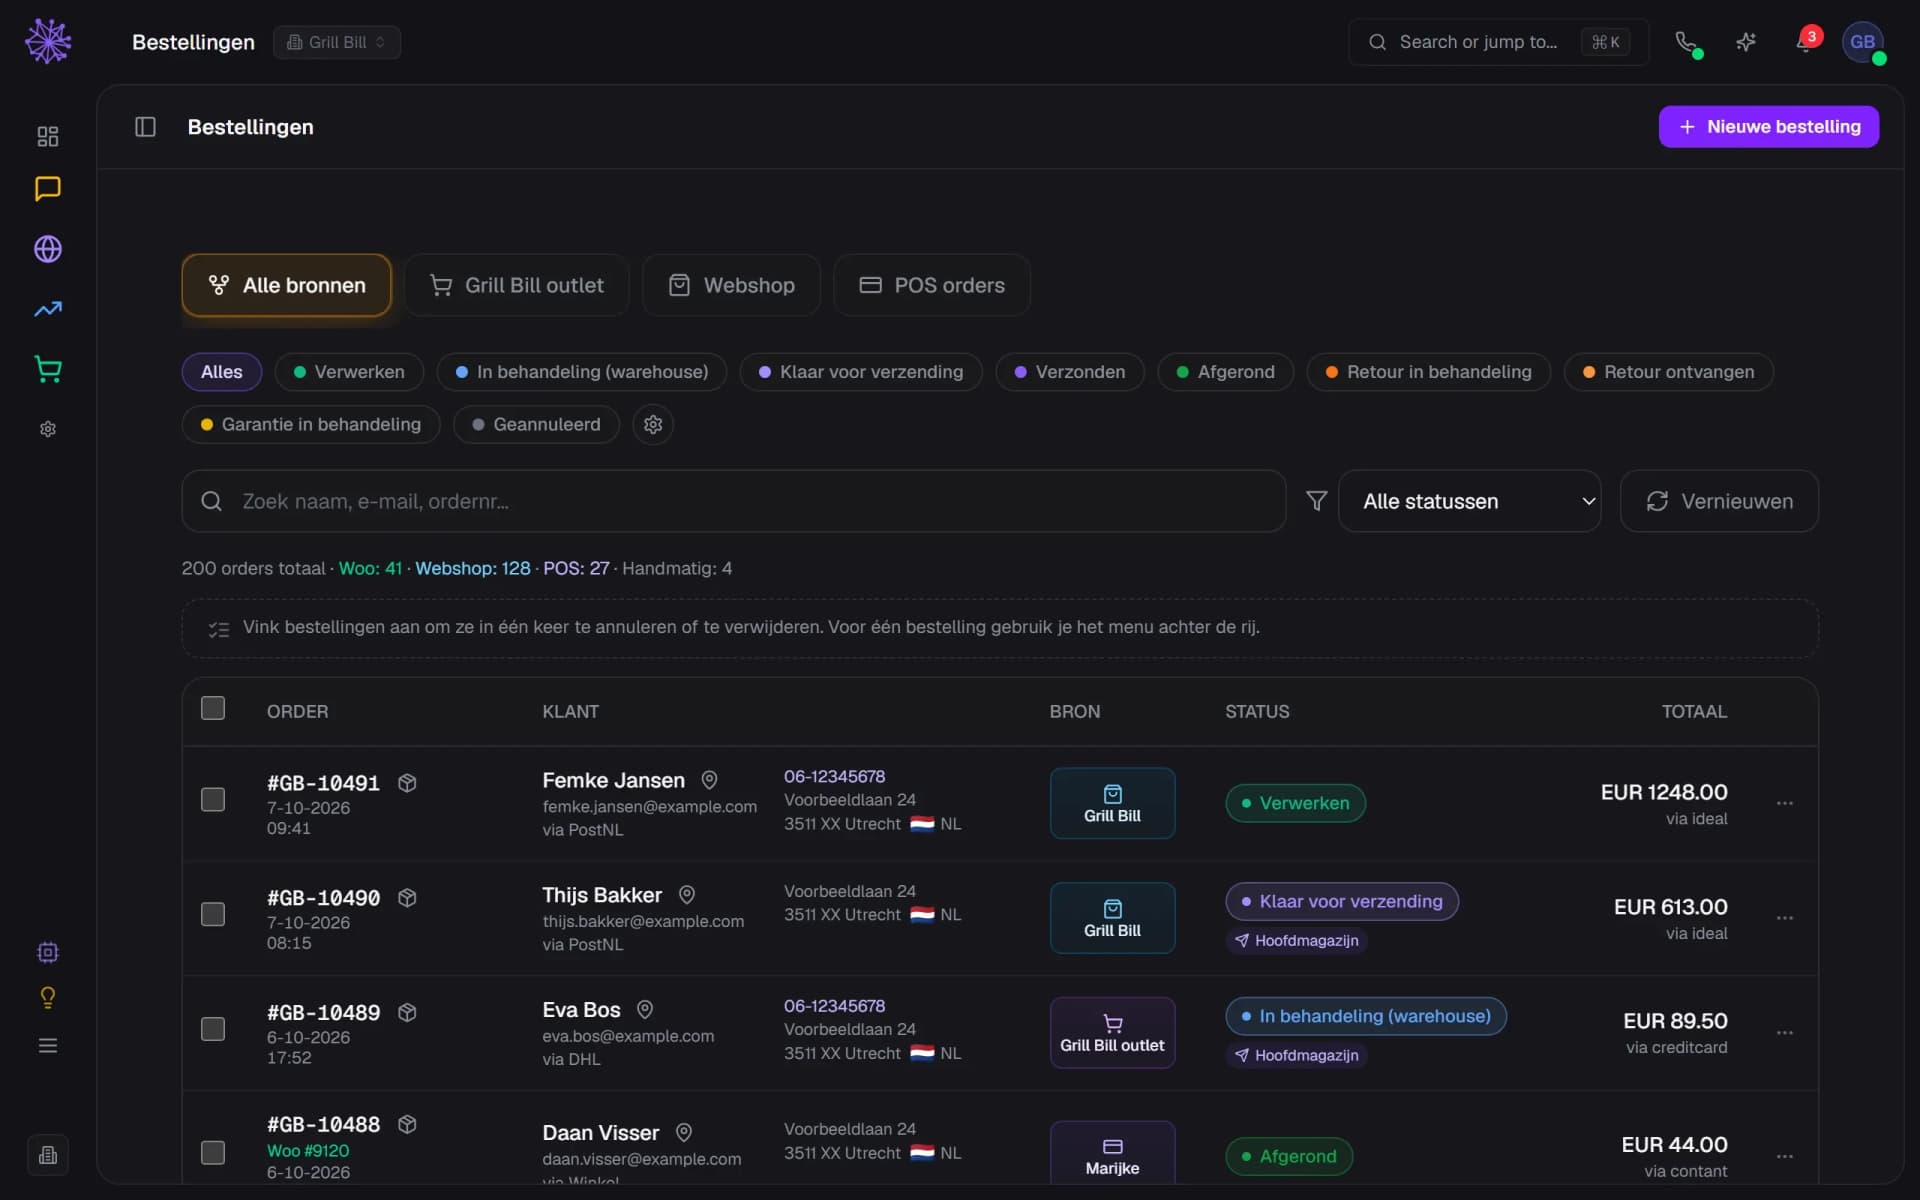Open the GB user avatar menu

click(x=1863, y=42)
